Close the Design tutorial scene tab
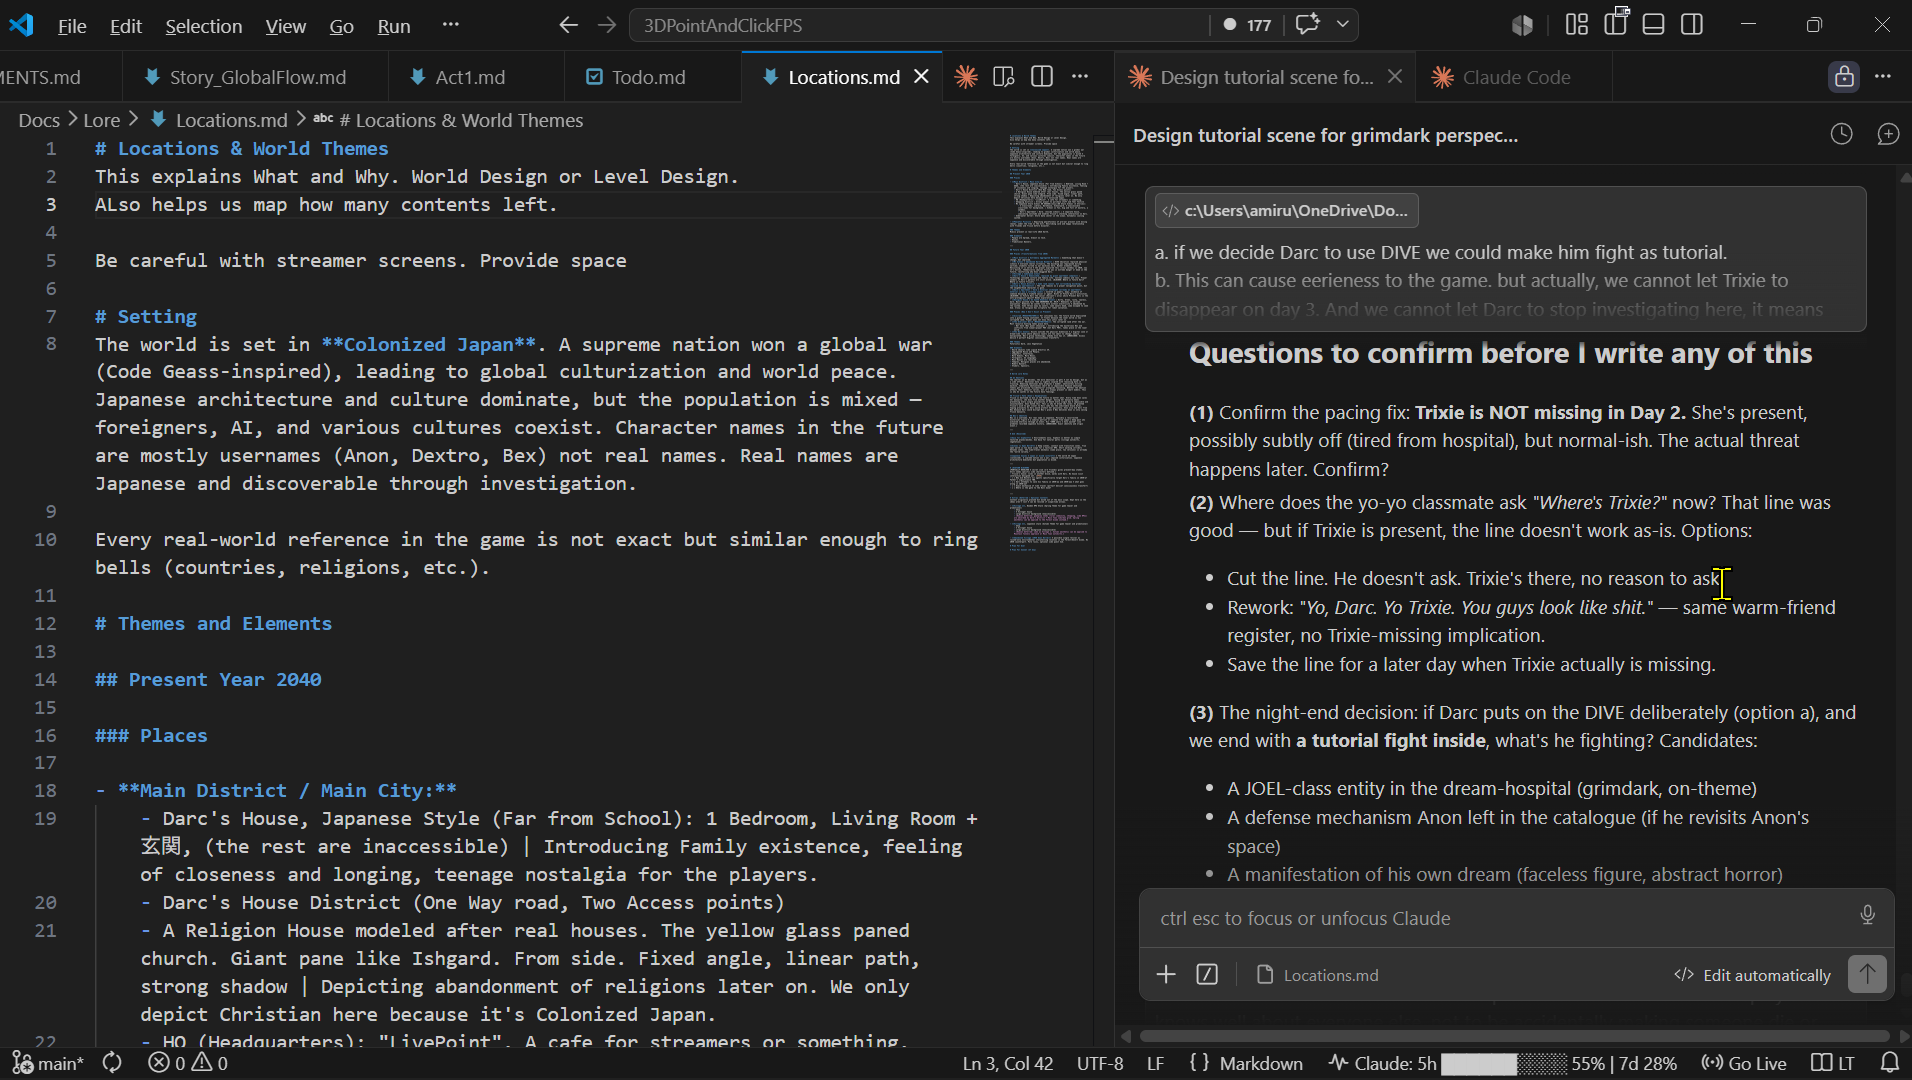Image resolution: width=1912 pixels, height=1080 pixels. (1395, 77)
